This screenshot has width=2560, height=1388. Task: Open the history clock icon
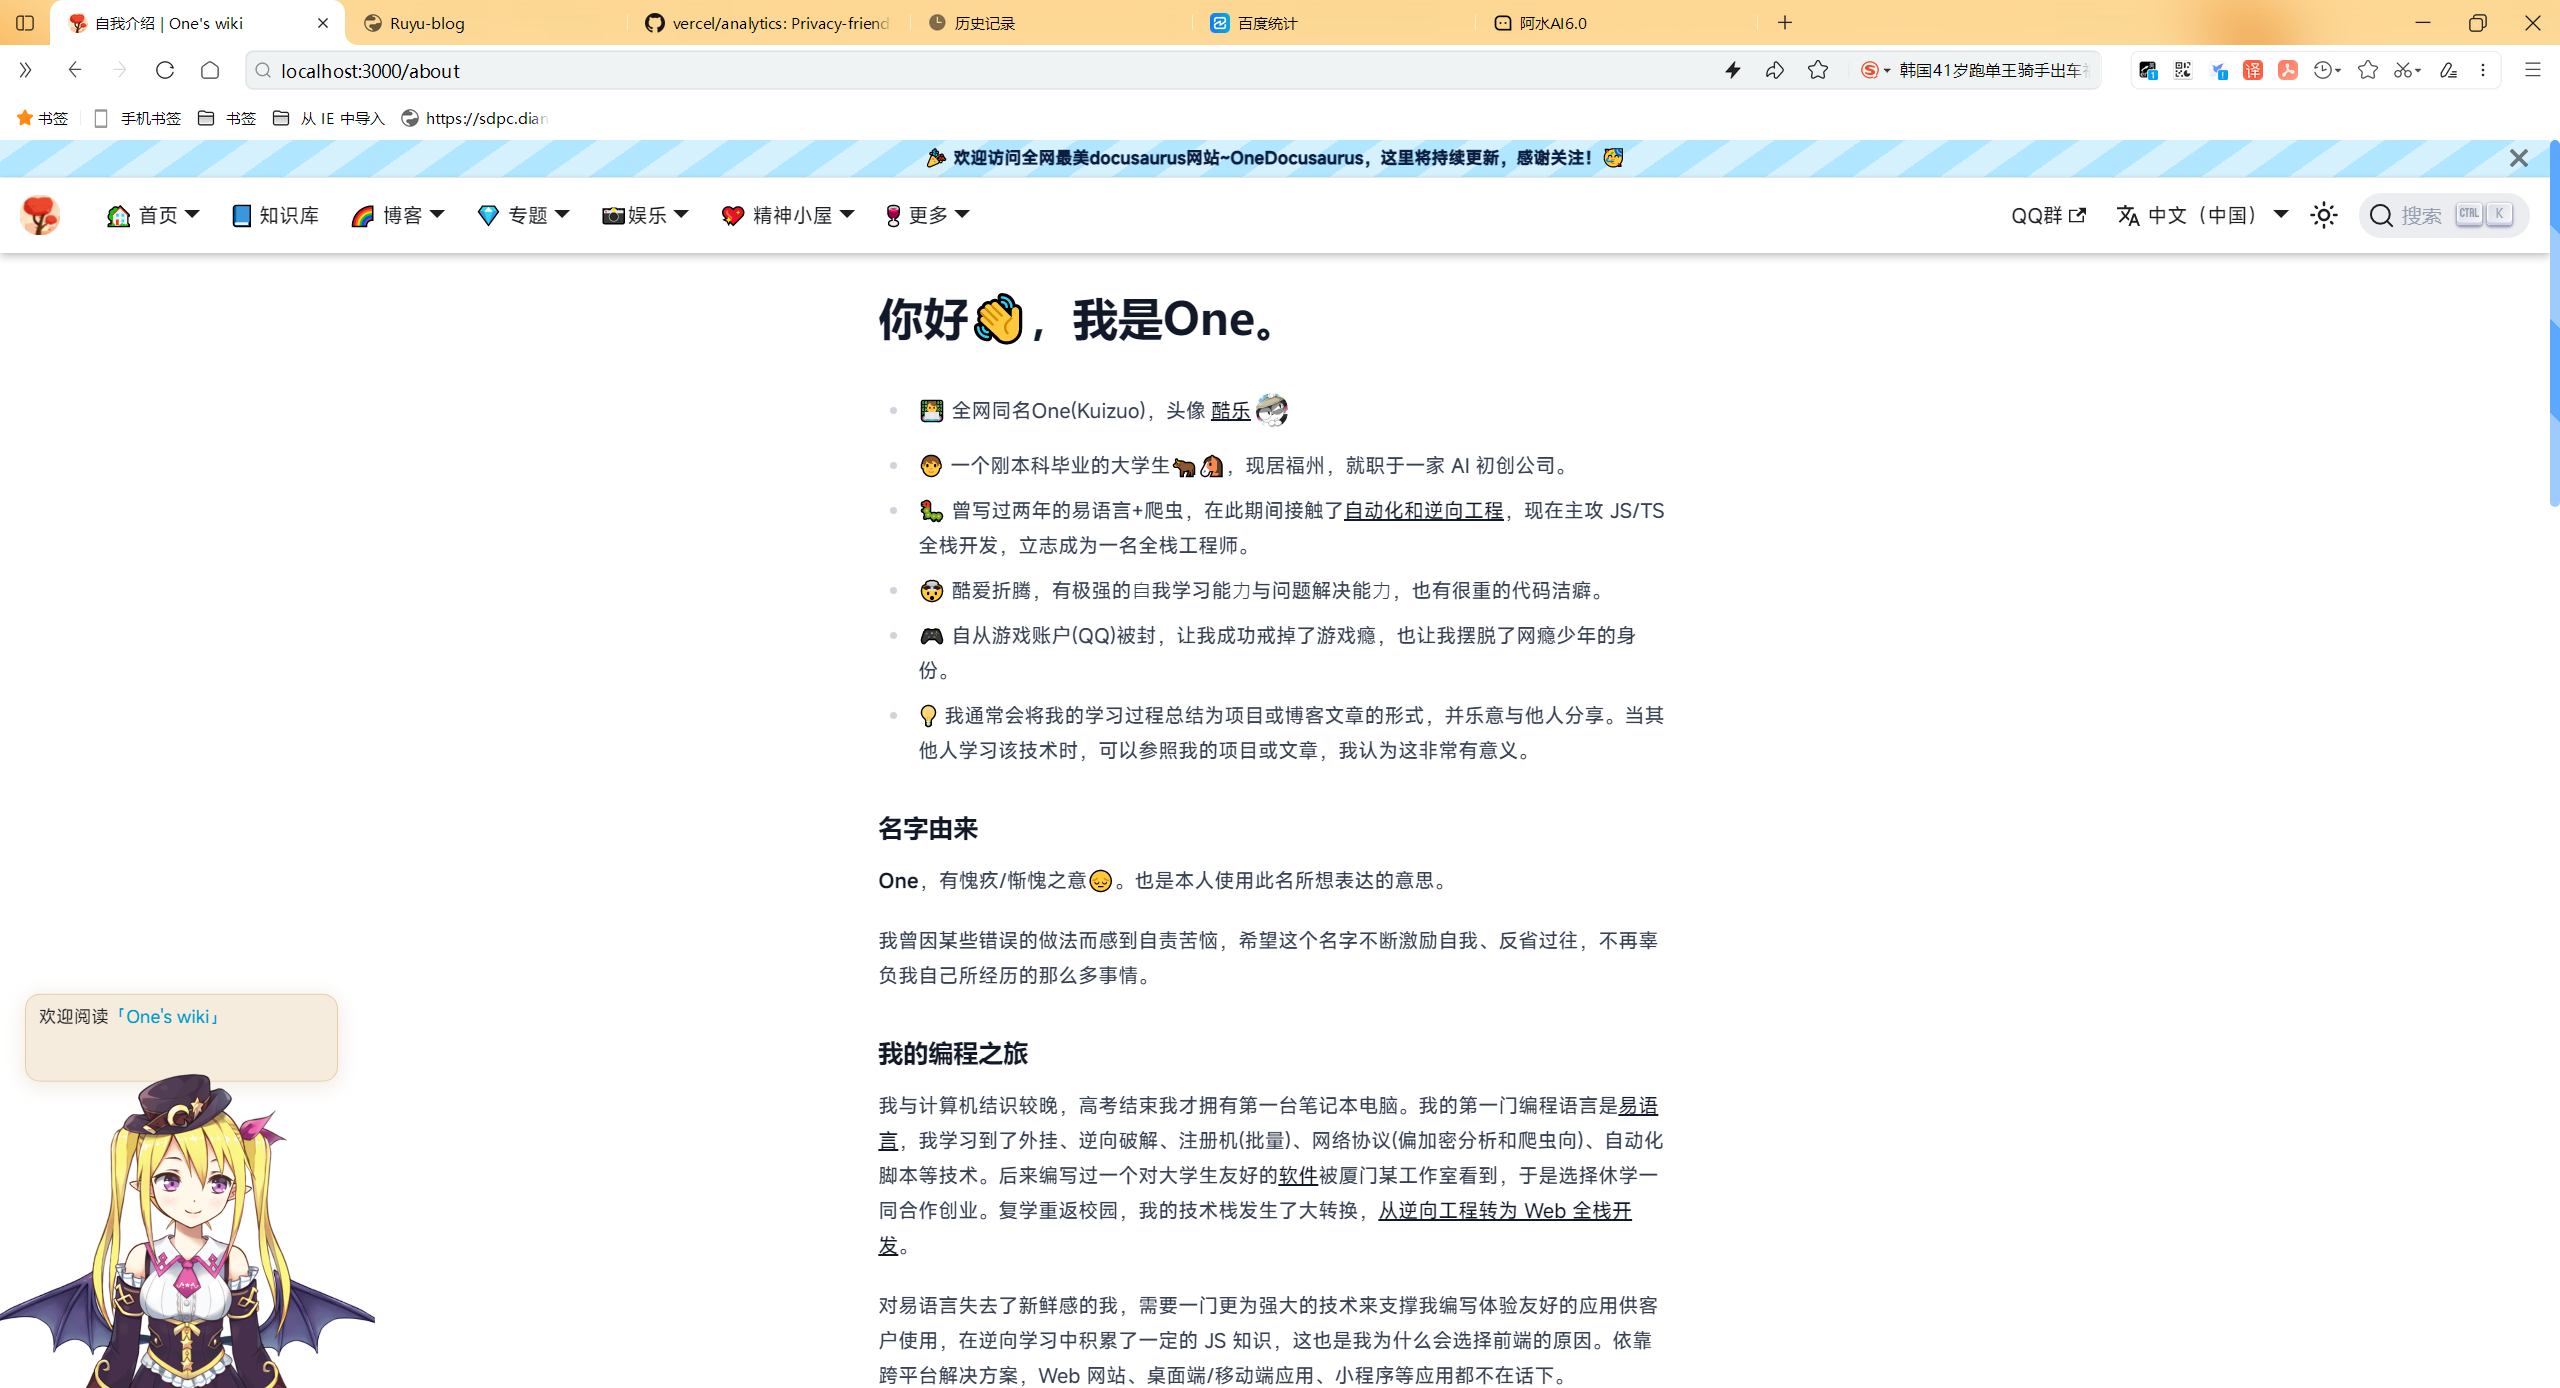(x=2327, y=70)
